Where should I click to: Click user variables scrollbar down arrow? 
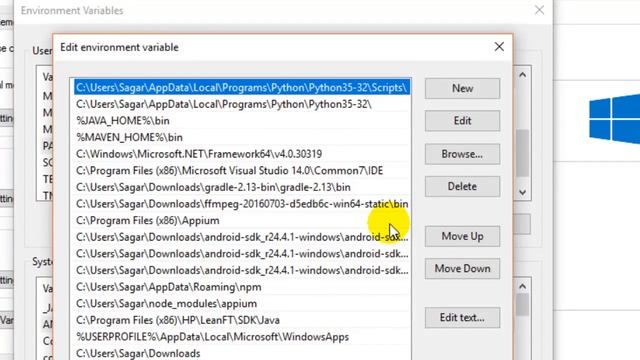click(522, 192)
